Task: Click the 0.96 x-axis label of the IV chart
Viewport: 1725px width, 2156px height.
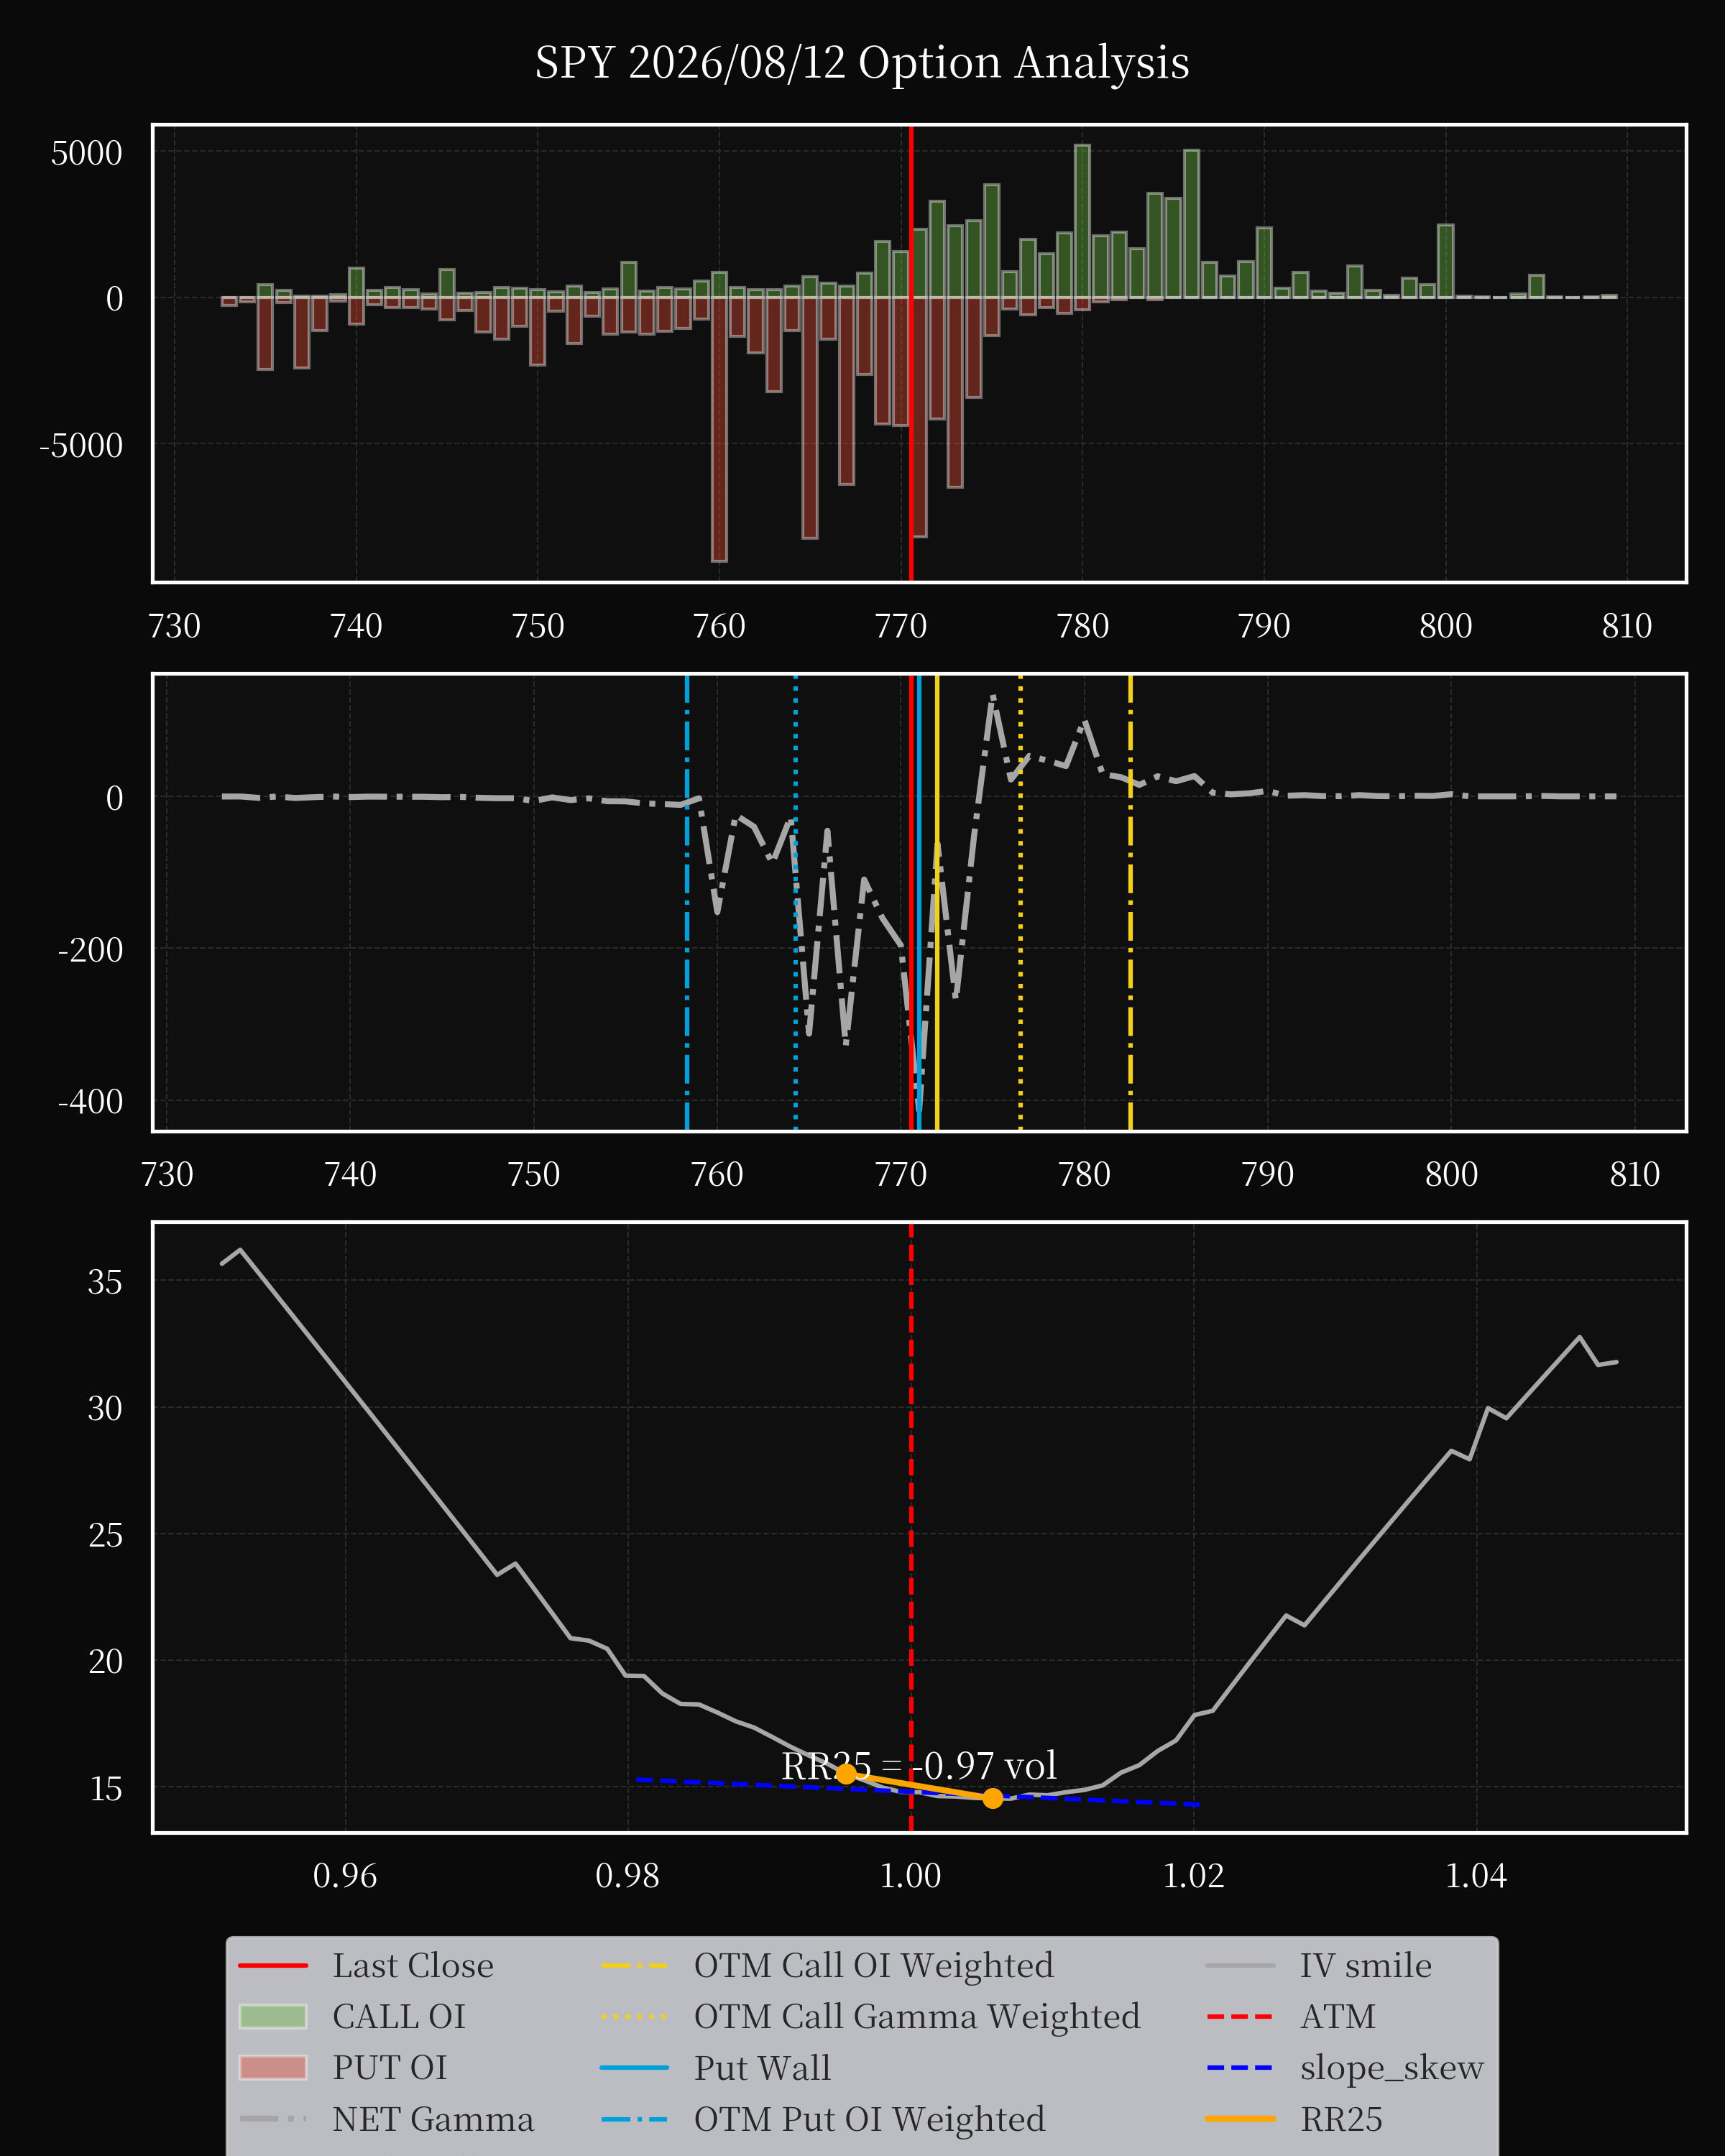Action: (345, 1875)
